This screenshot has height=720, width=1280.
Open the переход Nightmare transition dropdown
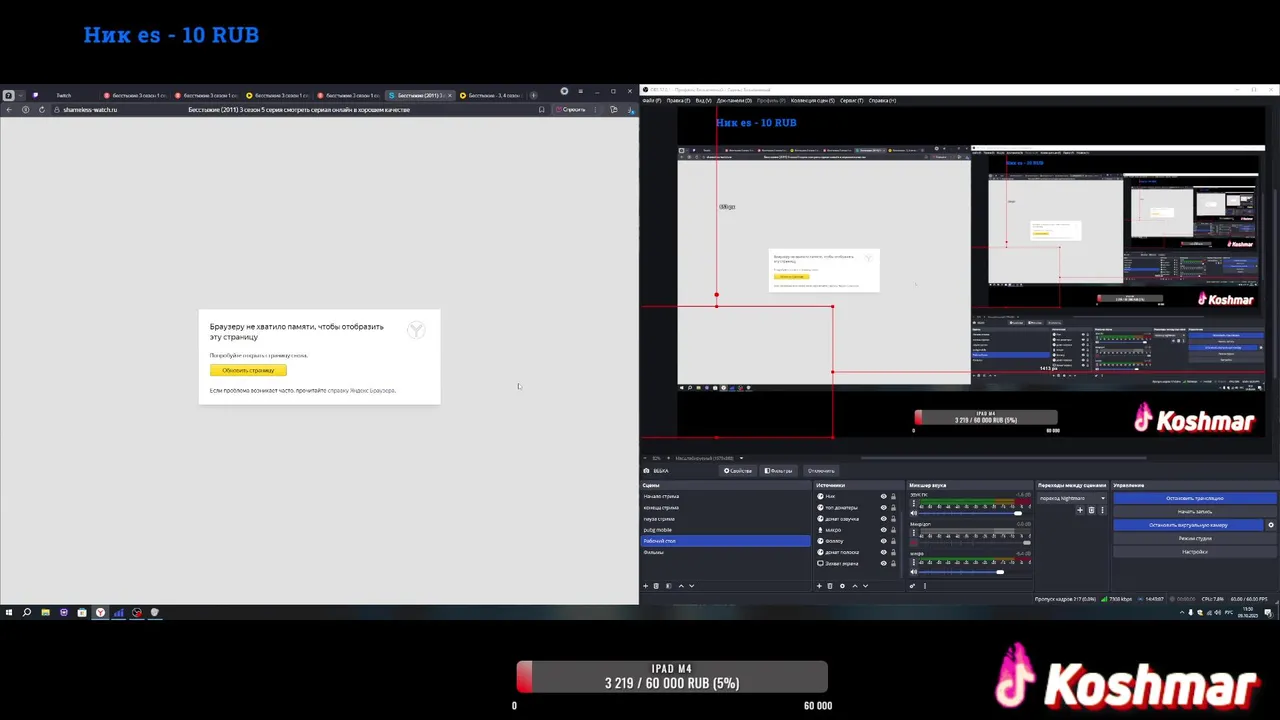click(x=1072, y=498)
